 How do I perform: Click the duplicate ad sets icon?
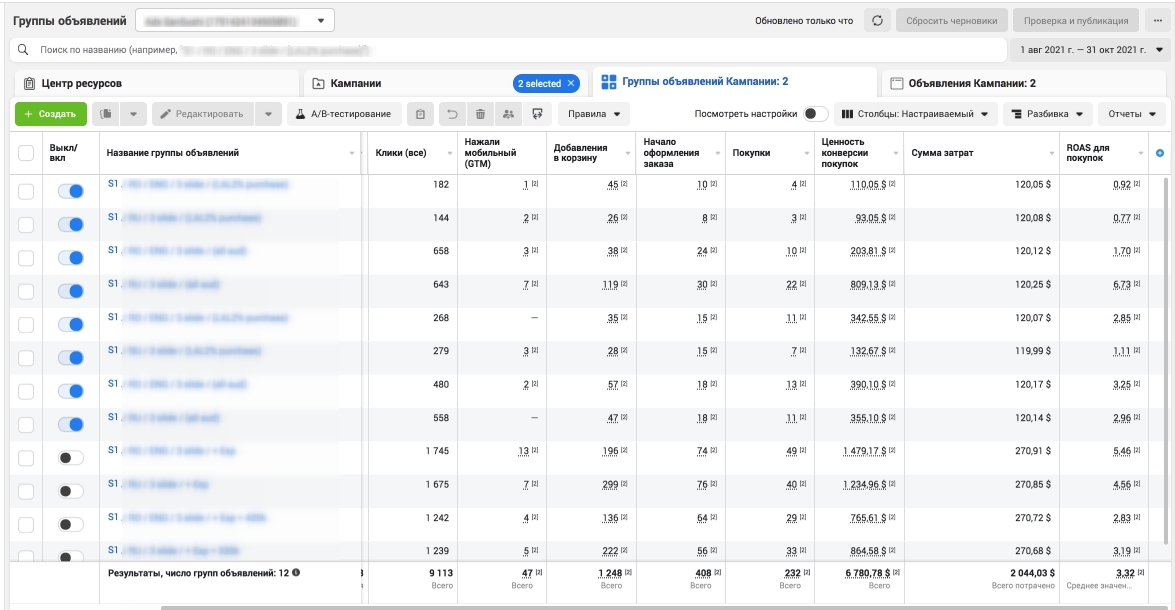pyautogui.click(x=106, y=114)
